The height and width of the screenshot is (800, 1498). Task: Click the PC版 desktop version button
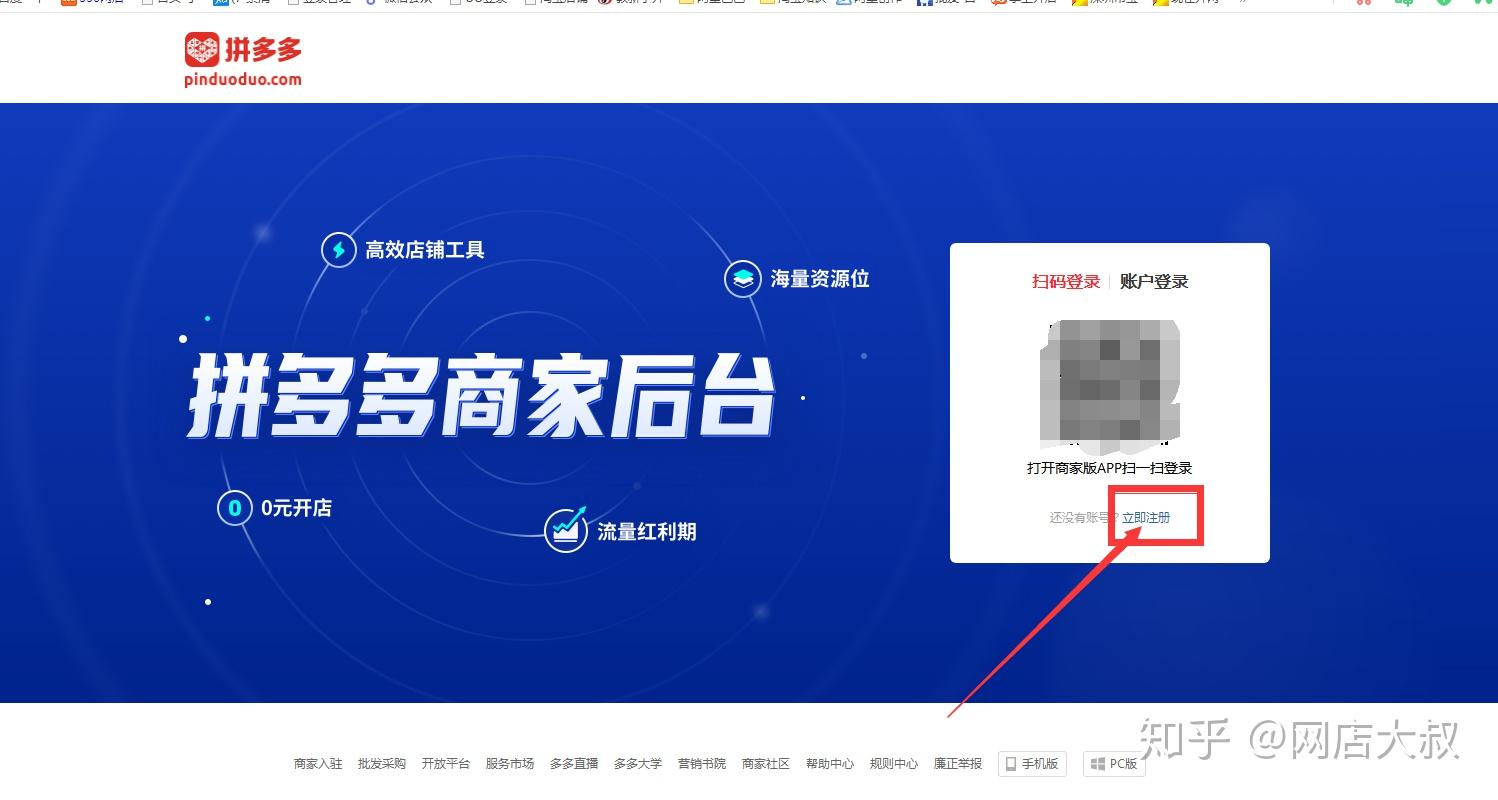pyautogui.click(x=1114, y=764)
